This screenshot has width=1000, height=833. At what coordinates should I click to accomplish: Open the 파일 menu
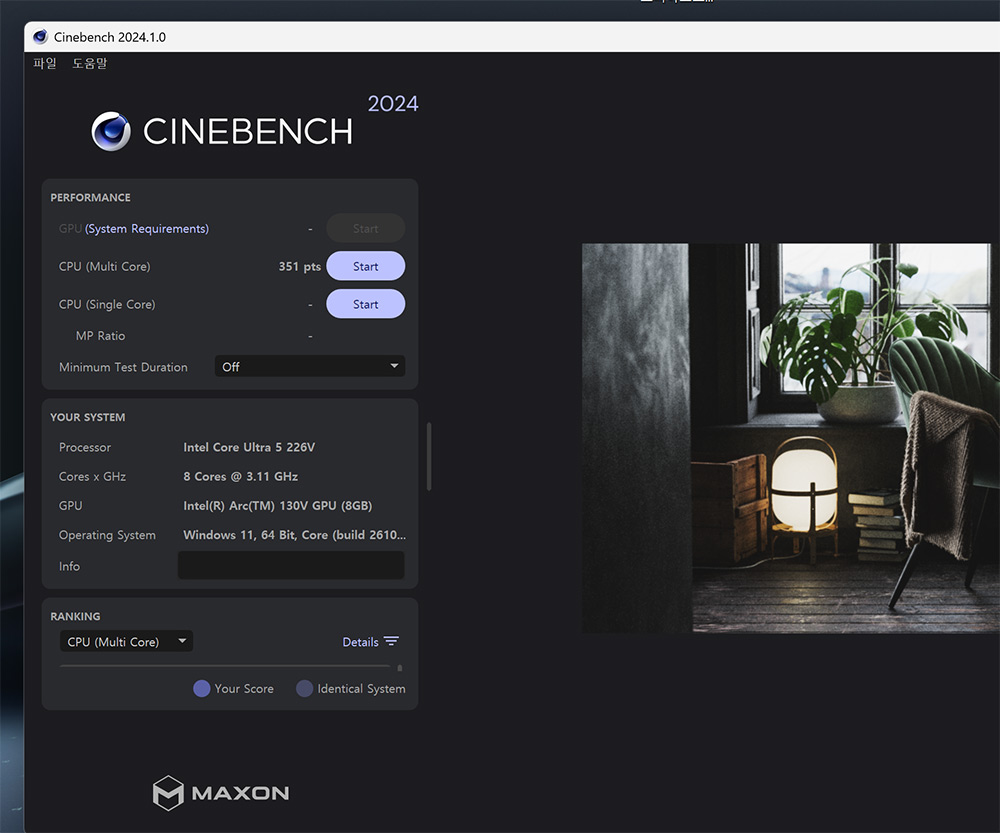pos(45,63)
